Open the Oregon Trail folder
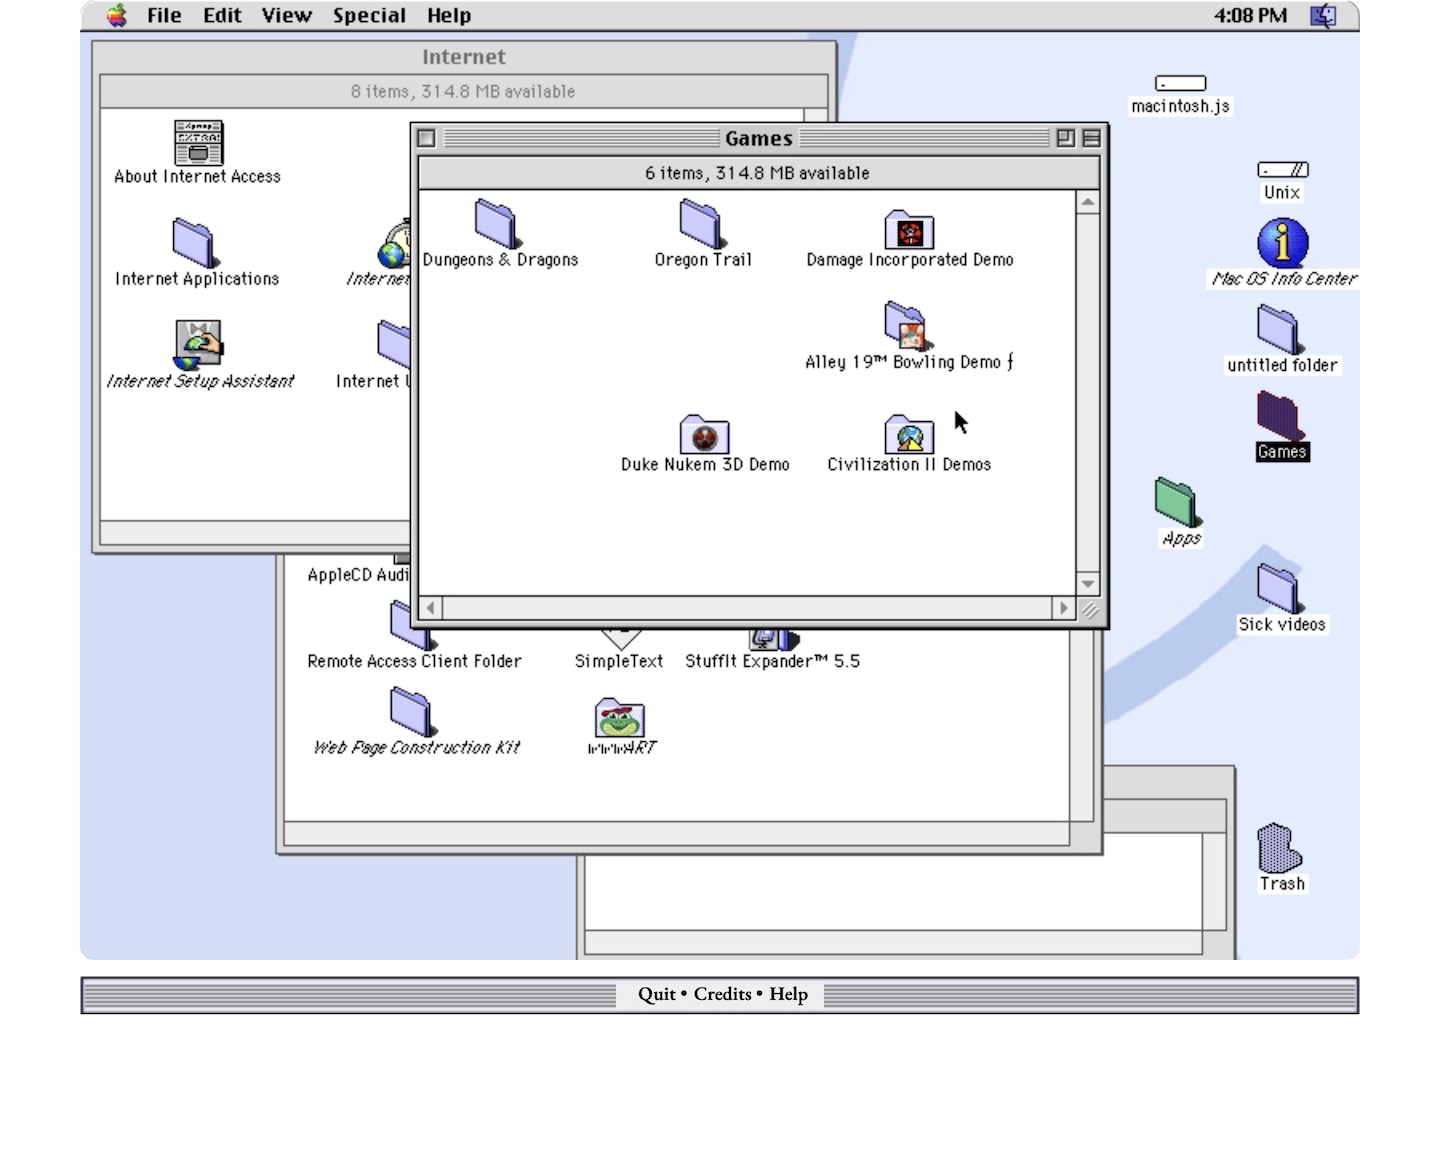Image resolution: width=1440 pixels, height=1168 pixels. [701, 223]
